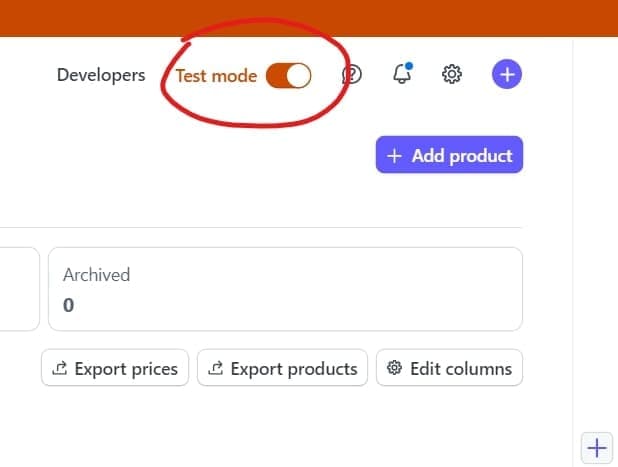
Task: Click the orange test mode banner
Action: coord(309,15)
